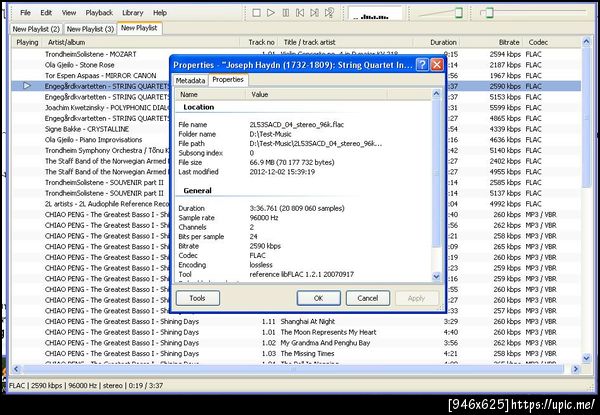Image resolution: width=600 pixels, height=415 pixels.
Task: Sort by the Playing column header
Action: click(27, 42)
